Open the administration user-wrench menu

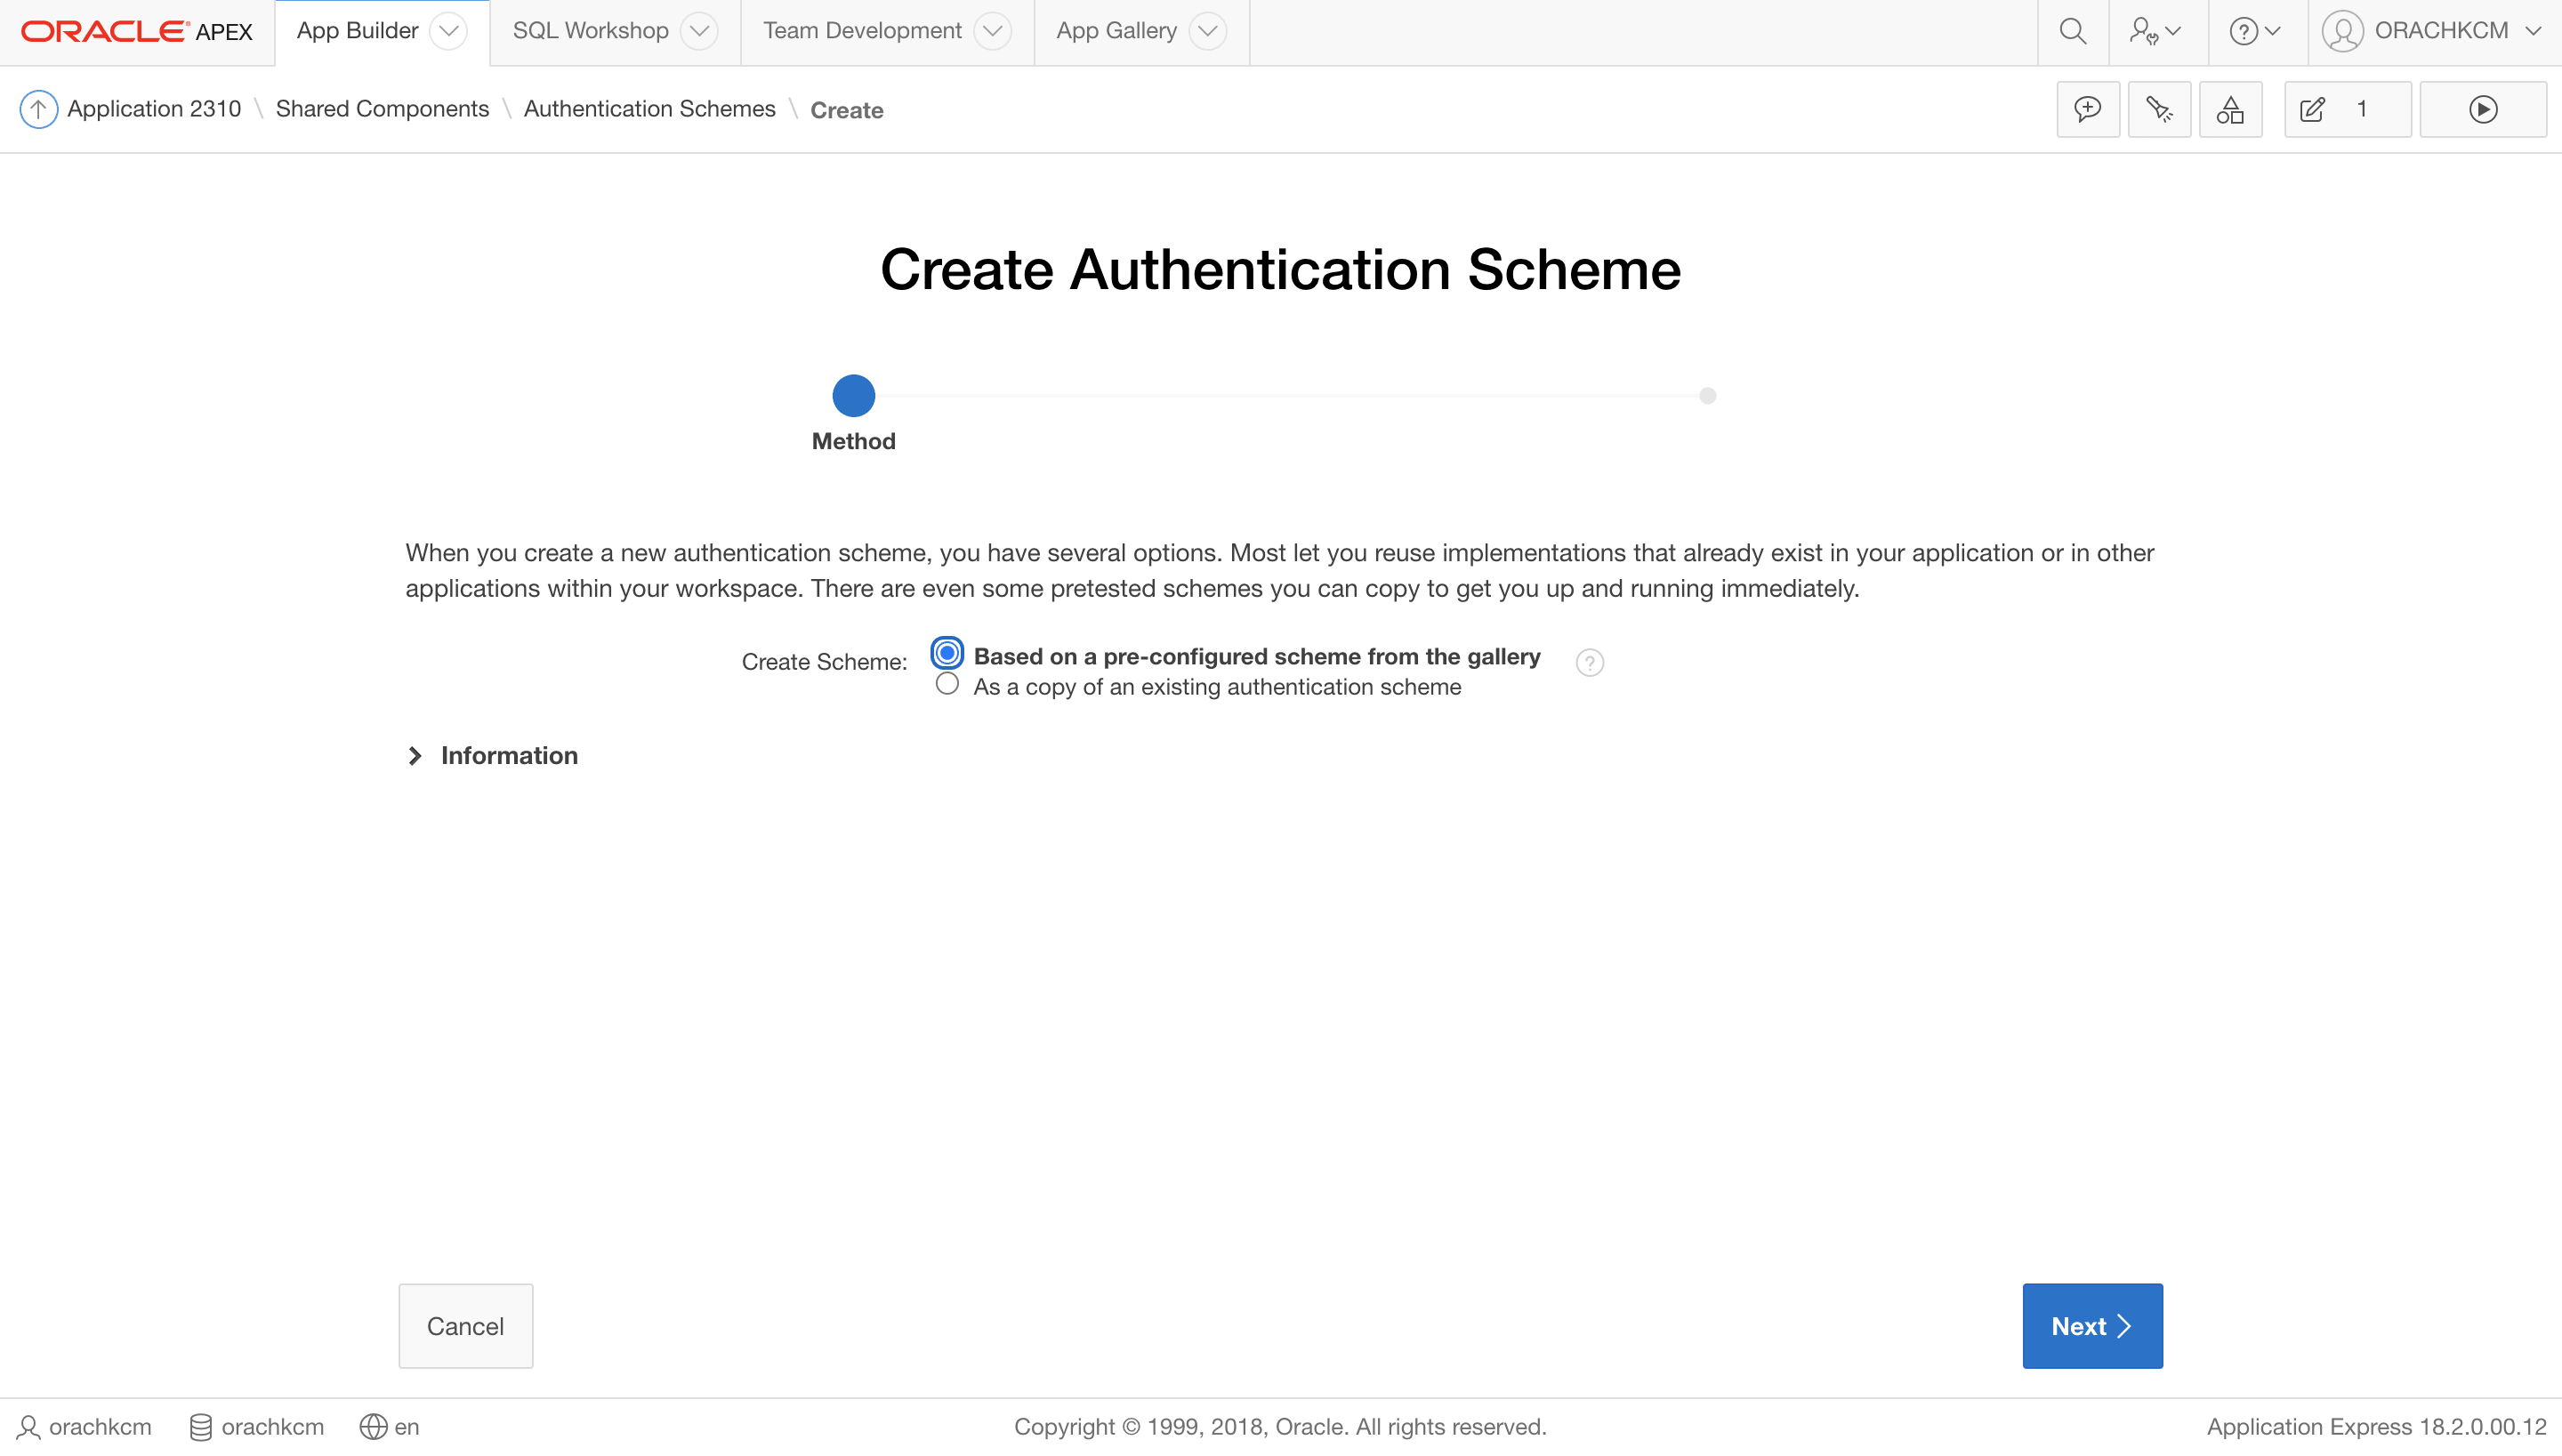pos(2154,32)
